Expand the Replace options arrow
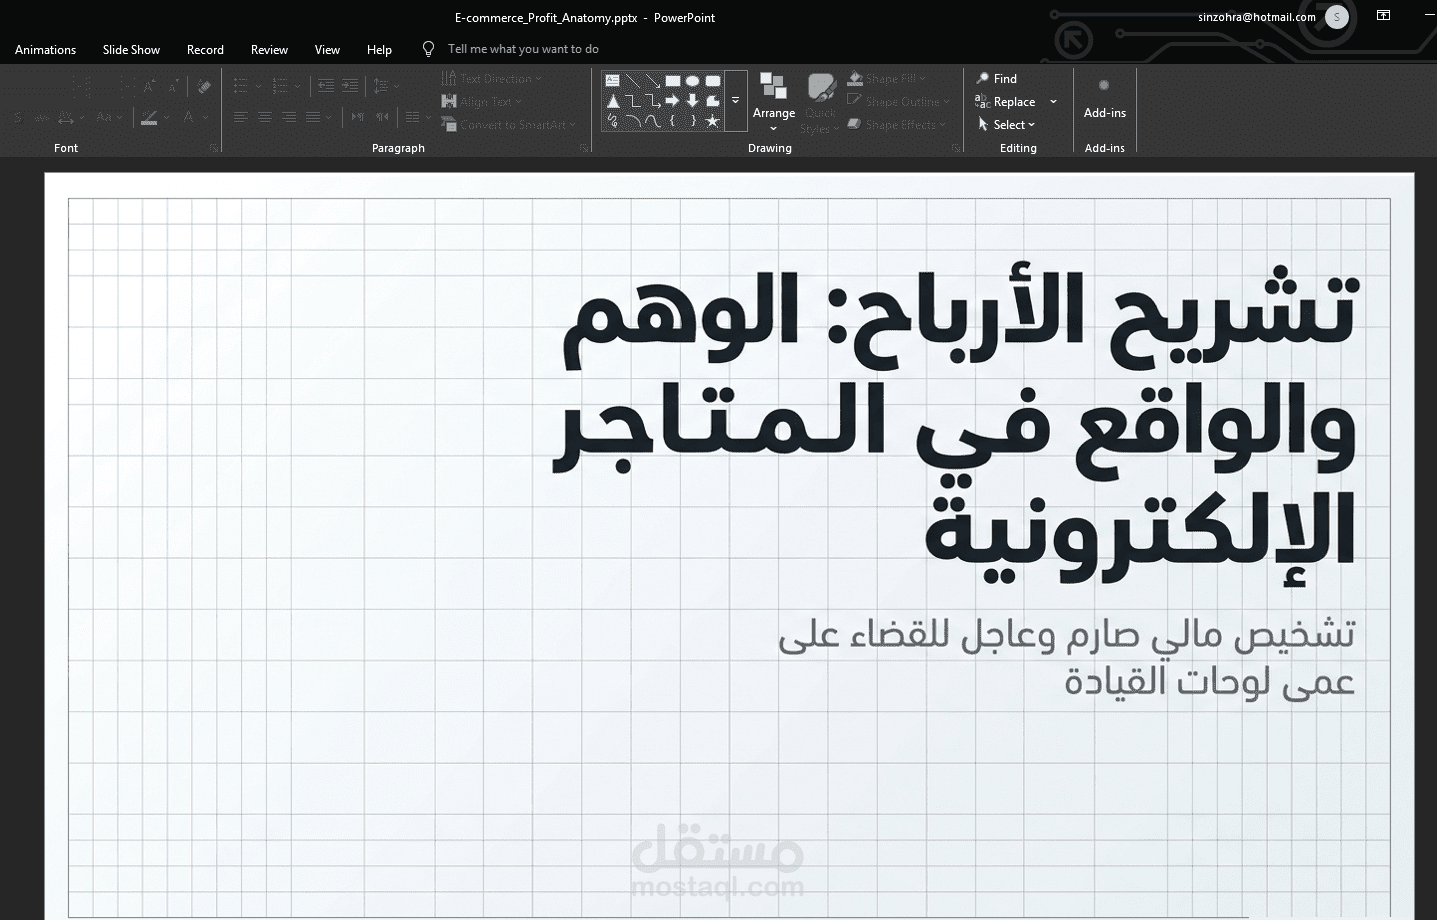The width and height of the screenshot is (1437, 920). pos(1053,101)
